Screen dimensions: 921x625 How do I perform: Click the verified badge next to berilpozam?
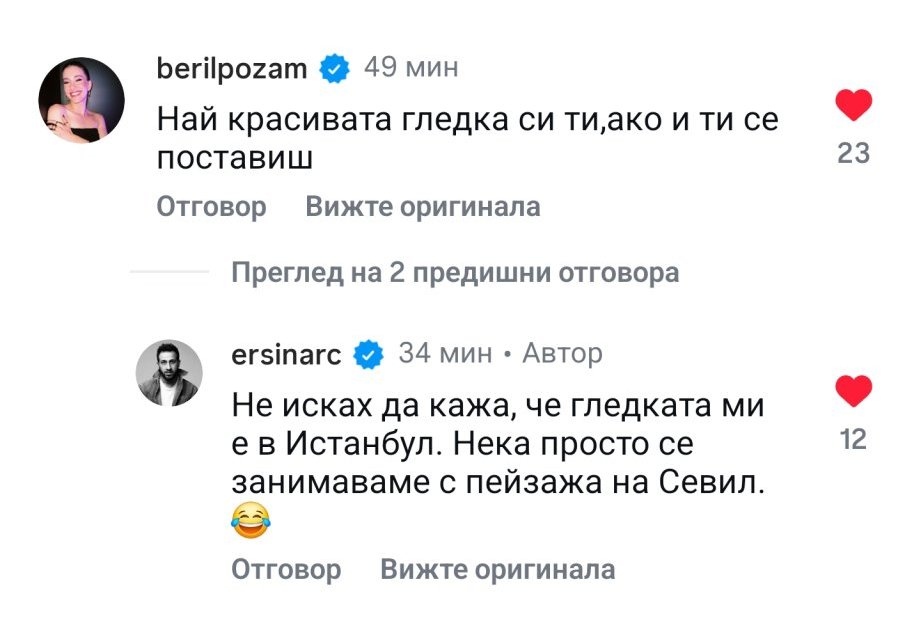click(334, 68)
